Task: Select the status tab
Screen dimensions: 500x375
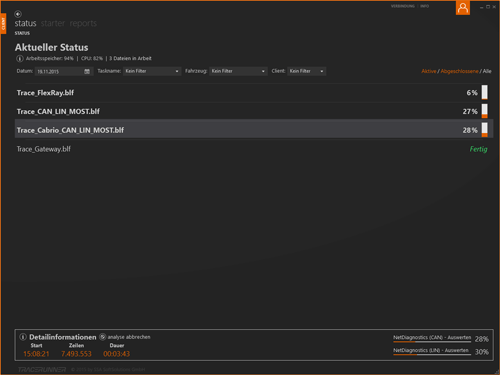Action: point(25,23)
